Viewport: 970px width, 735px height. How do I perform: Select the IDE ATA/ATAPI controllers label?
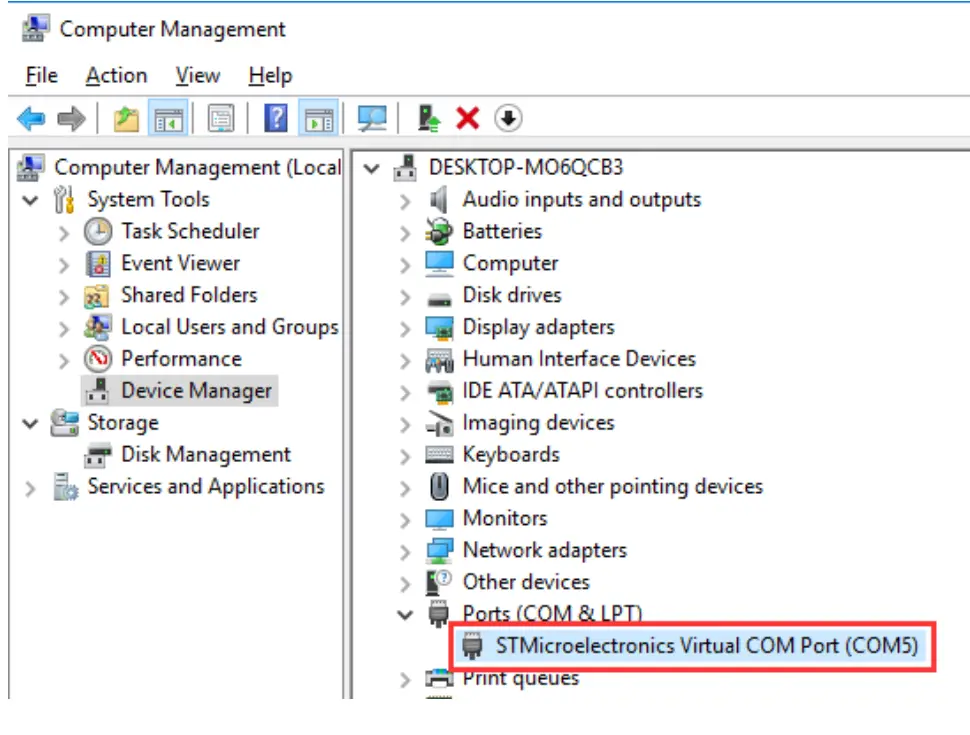pyautogui.click(x=583, y=390)
